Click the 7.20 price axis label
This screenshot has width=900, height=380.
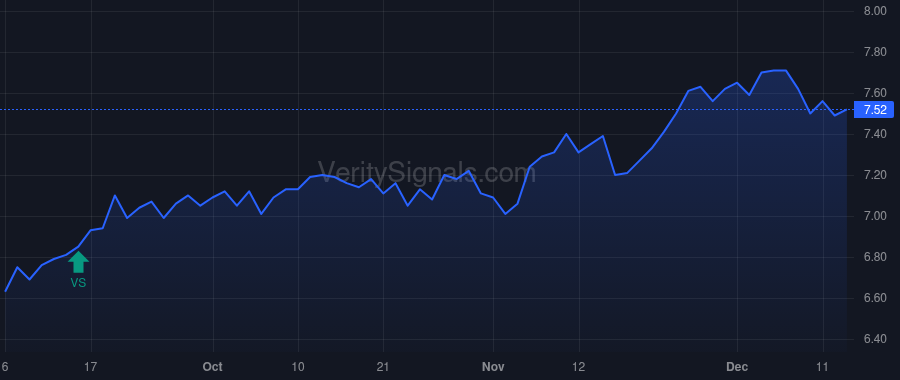[875, 175]
